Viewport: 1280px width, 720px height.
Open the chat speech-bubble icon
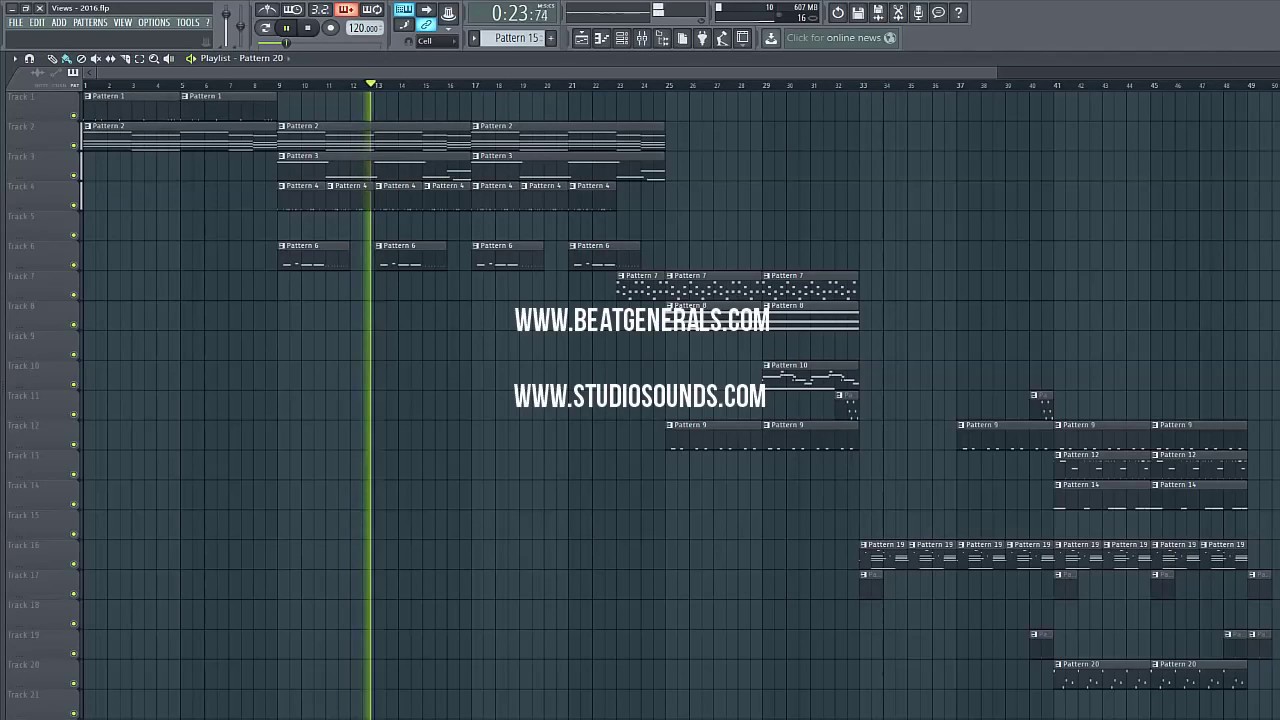click(x=938, y=13)
